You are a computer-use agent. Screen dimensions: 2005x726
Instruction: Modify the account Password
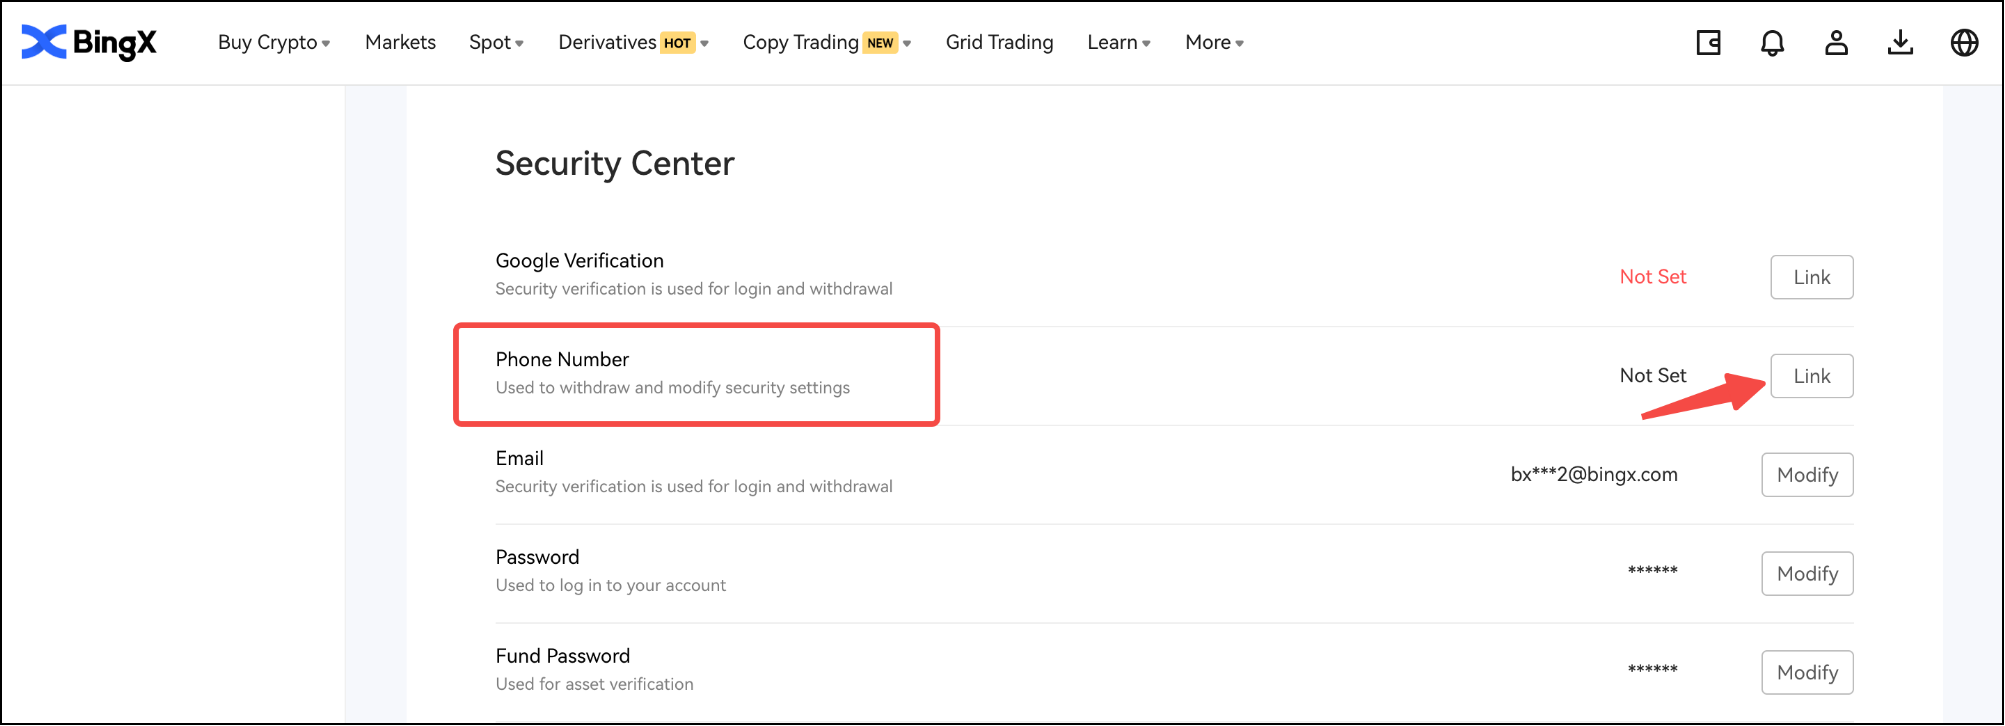click(1806, 574)
